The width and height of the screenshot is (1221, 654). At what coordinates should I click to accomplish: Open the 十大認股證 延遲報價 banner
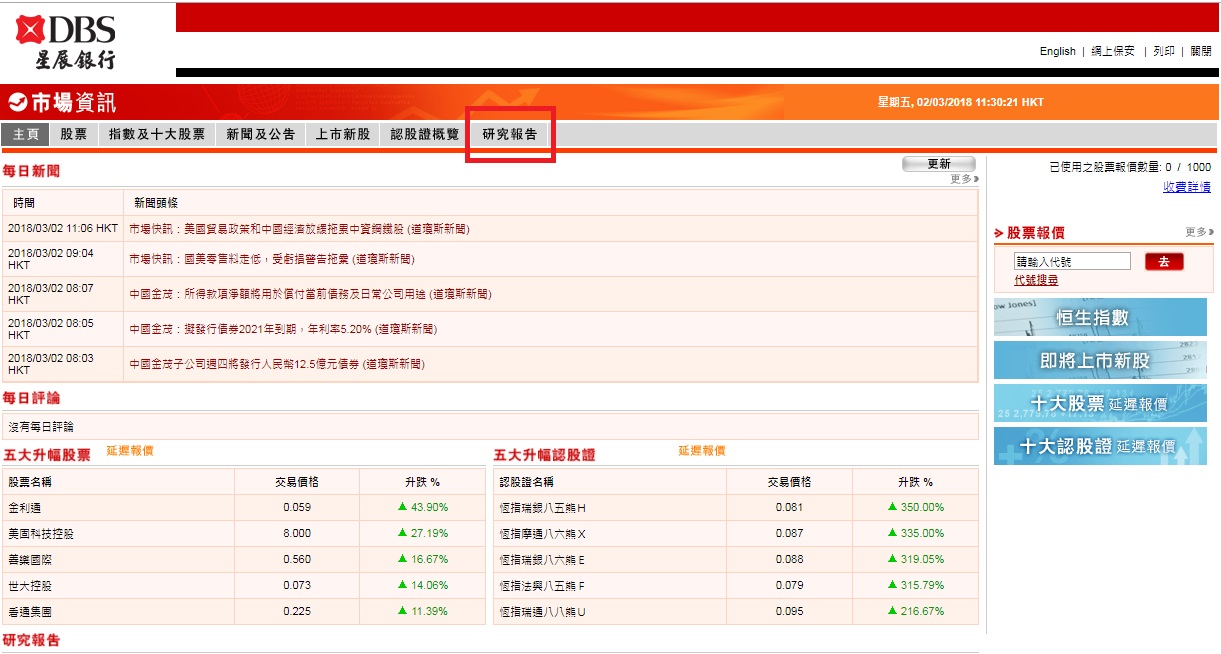(1099, 447)
